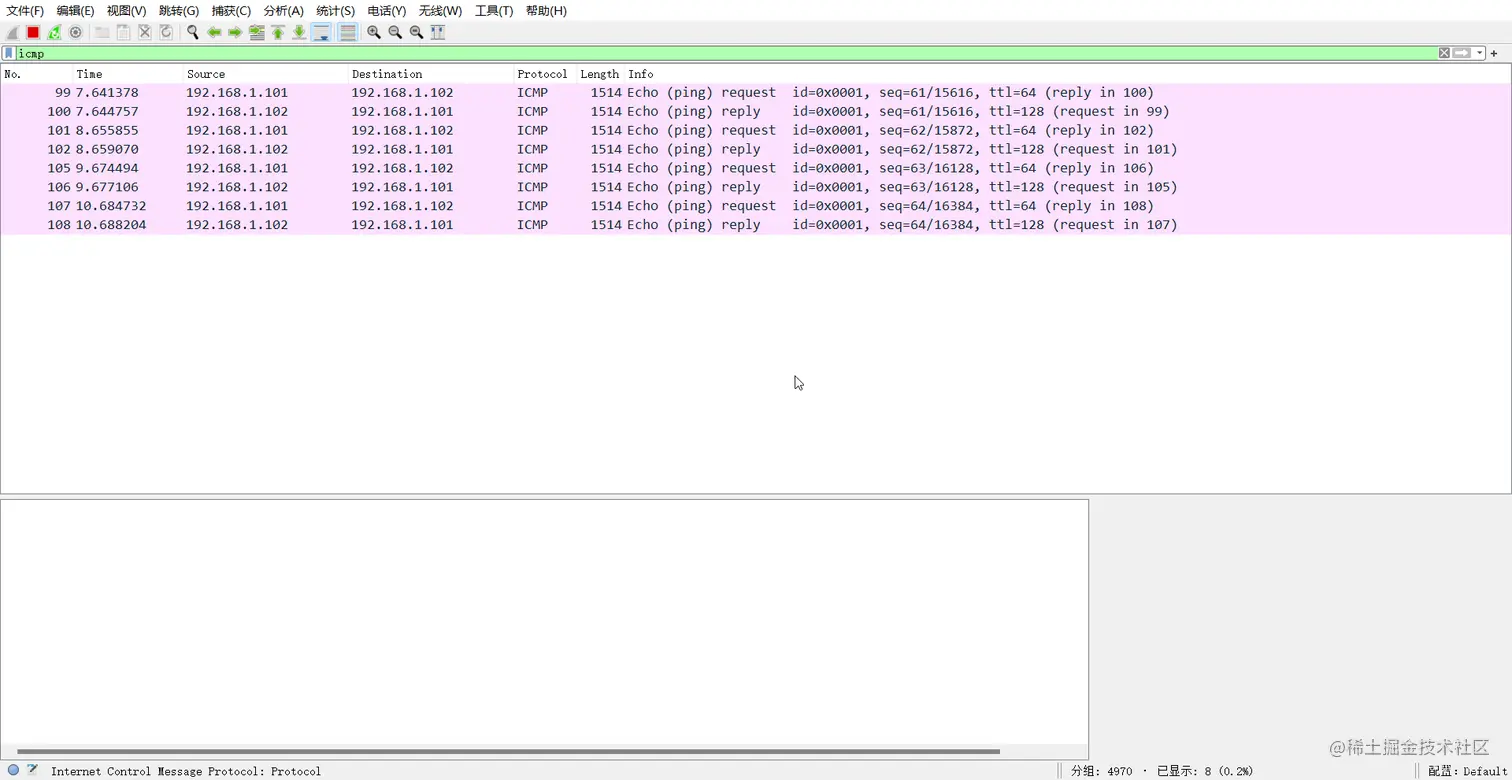Screen dimensions: 1512x780
Task: Click the 配置: Default profile selector
Action: pos(1467,771)
